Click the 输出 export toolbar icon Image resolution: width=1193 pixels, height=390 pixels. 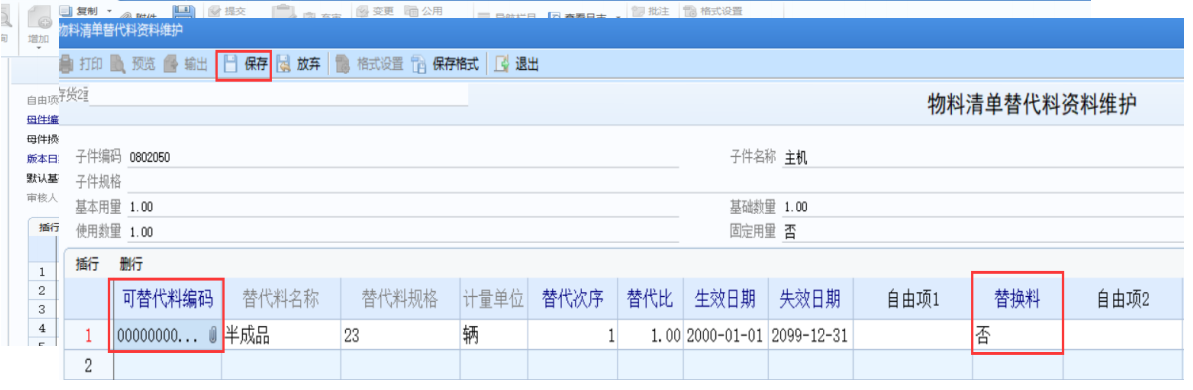170,65
